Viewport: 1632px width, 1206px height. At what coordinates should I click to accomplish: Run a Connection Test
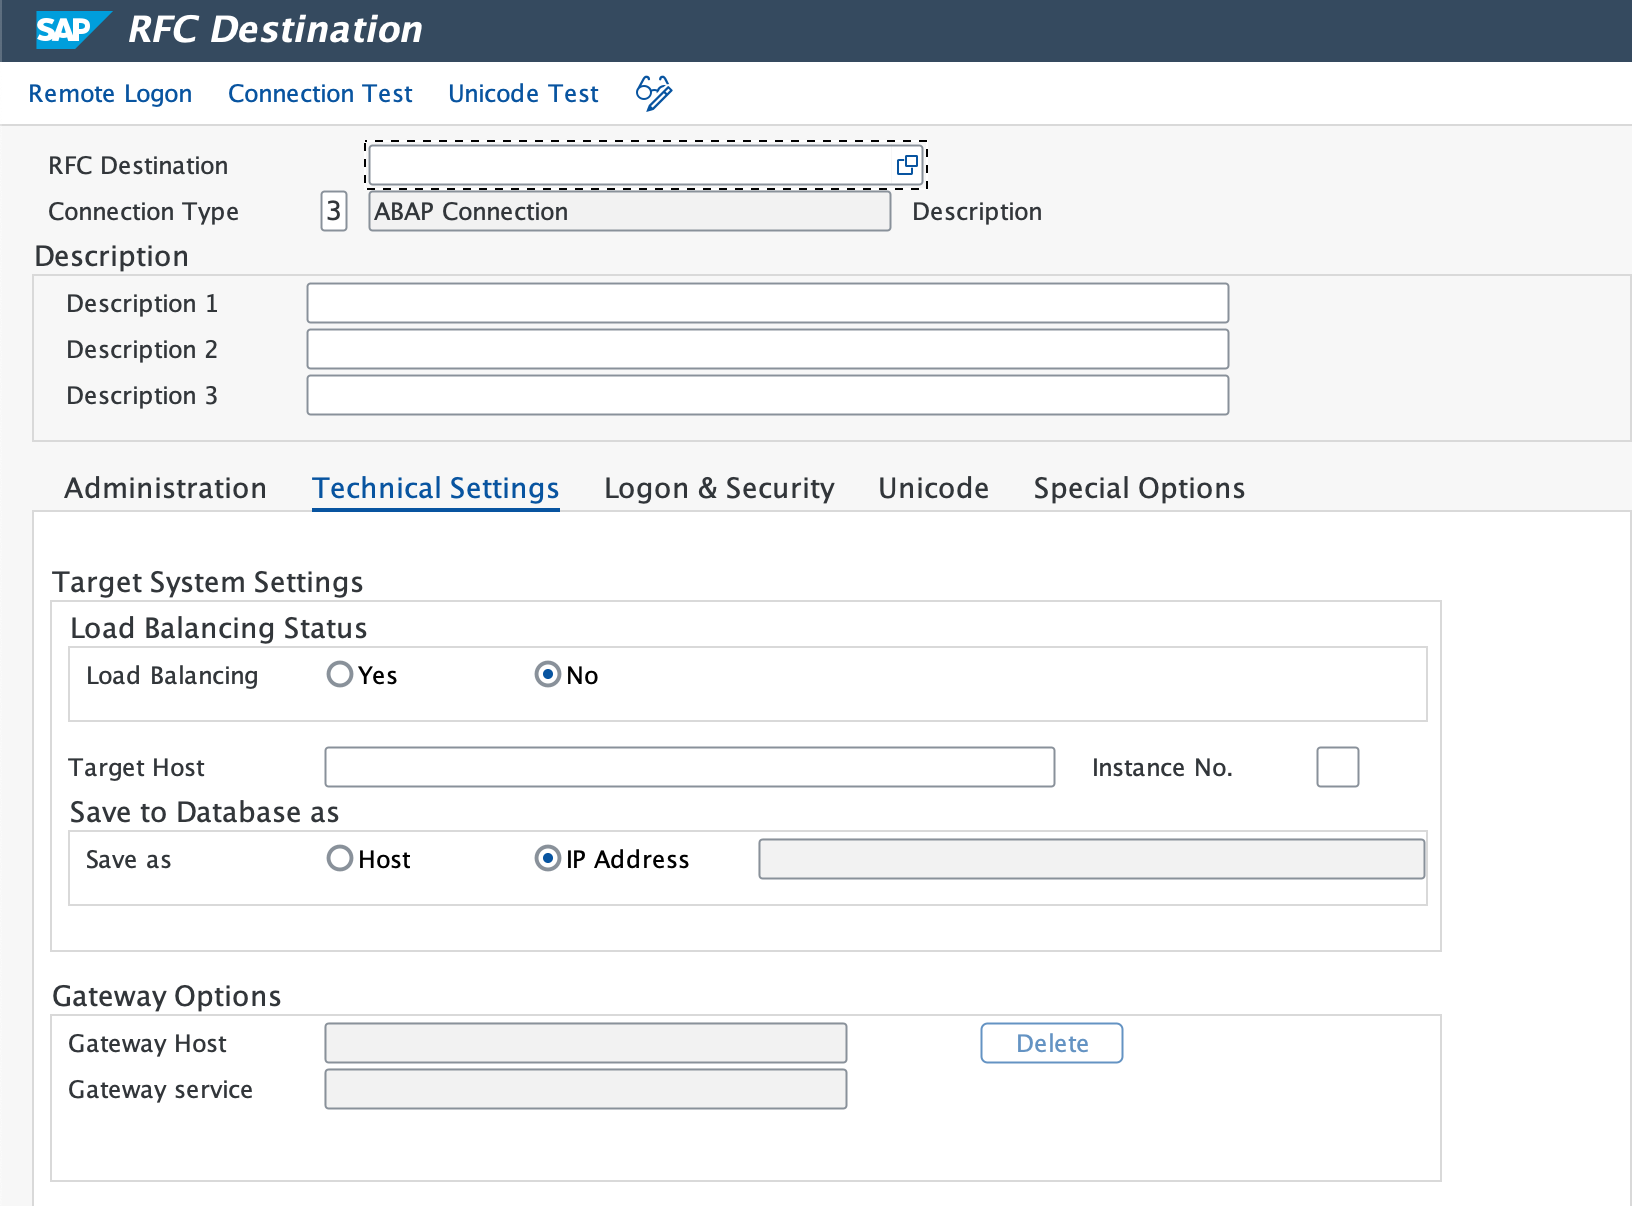320,92
